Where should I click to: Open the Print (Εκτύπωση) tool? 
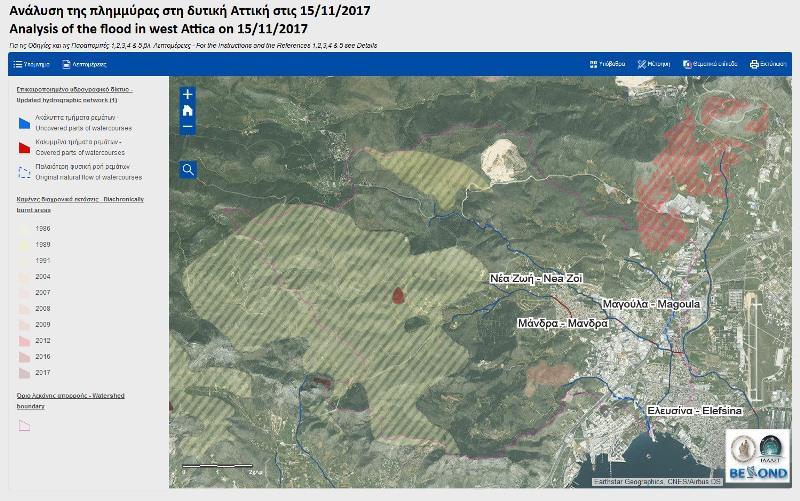(768, 64)
